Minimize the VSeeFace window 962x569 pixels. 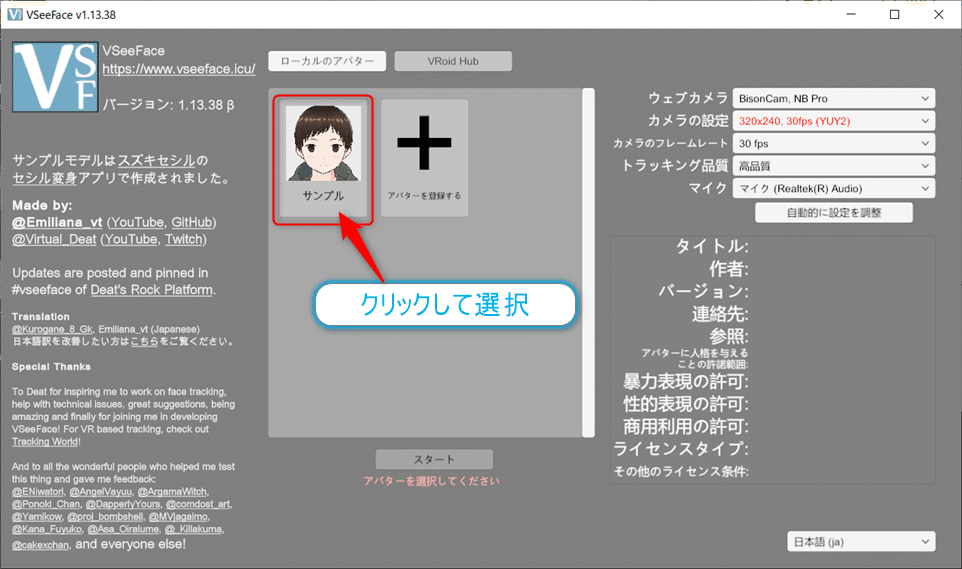[851, 14]
